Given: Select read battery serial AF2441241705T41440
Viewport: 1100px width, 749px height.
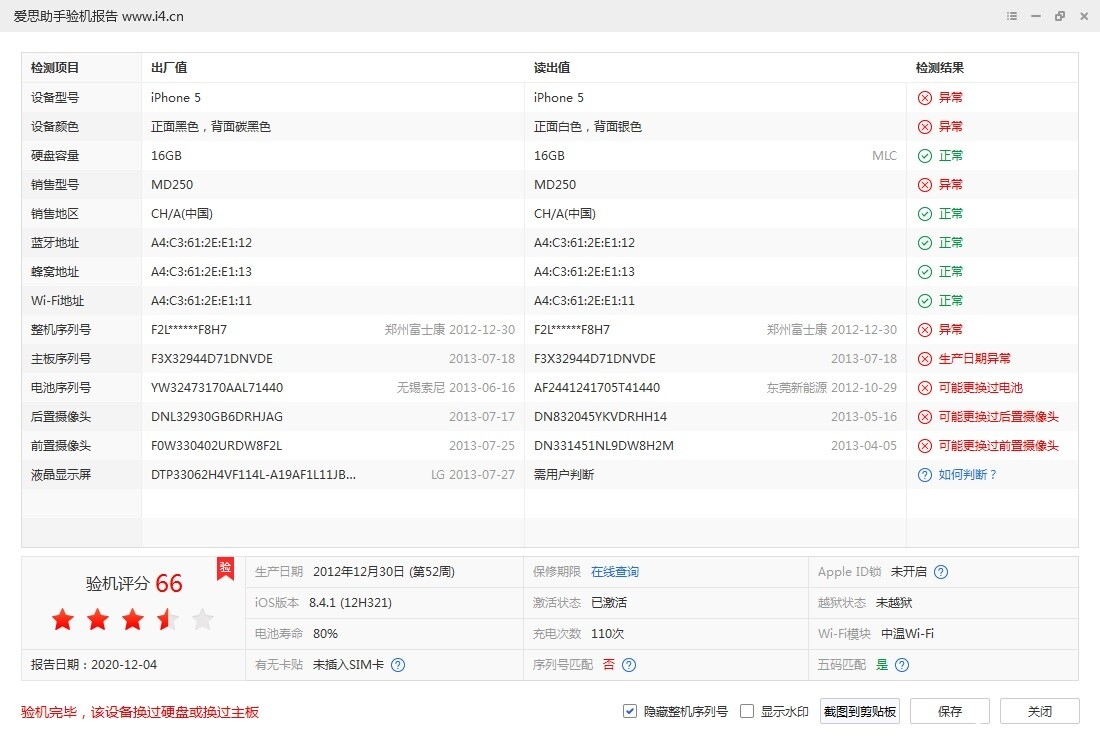Looking at the screenshot, I should (x=597, y=388).
